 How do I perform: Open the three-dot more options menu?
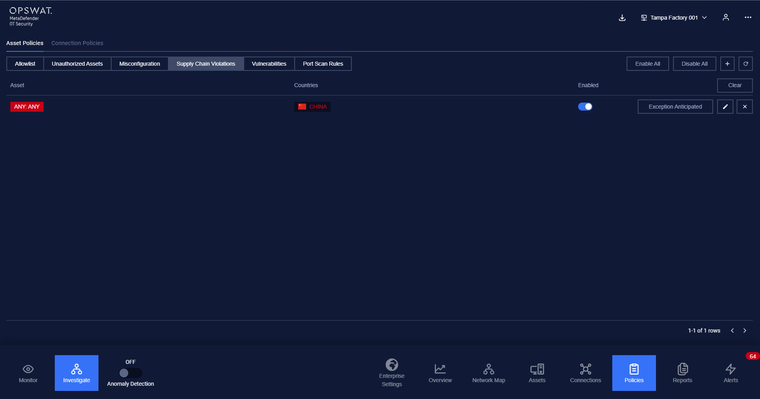pos(748,17)
